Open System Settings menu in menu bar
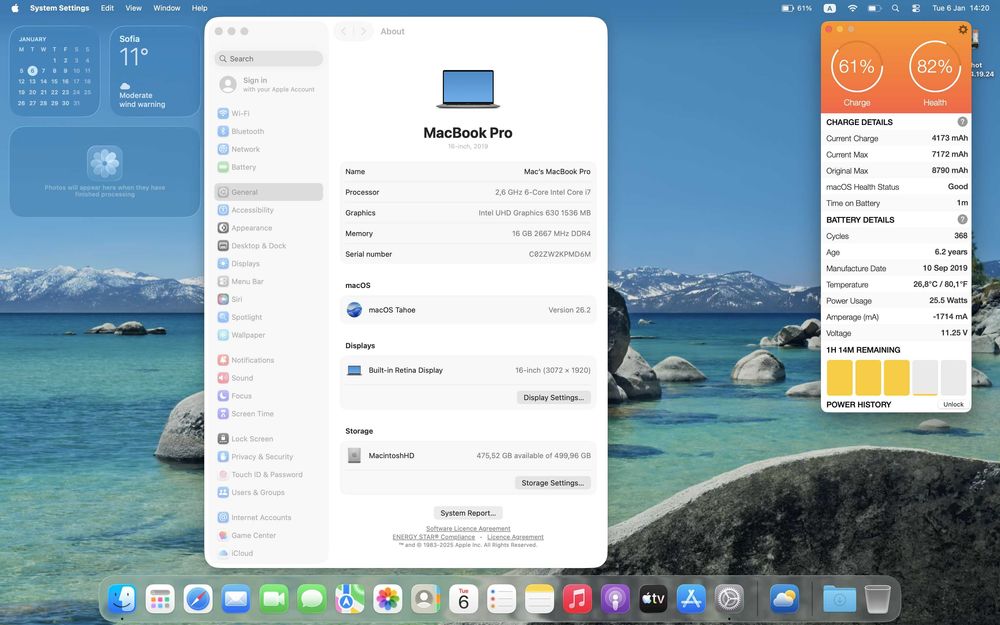 click(x=59, y=8)
